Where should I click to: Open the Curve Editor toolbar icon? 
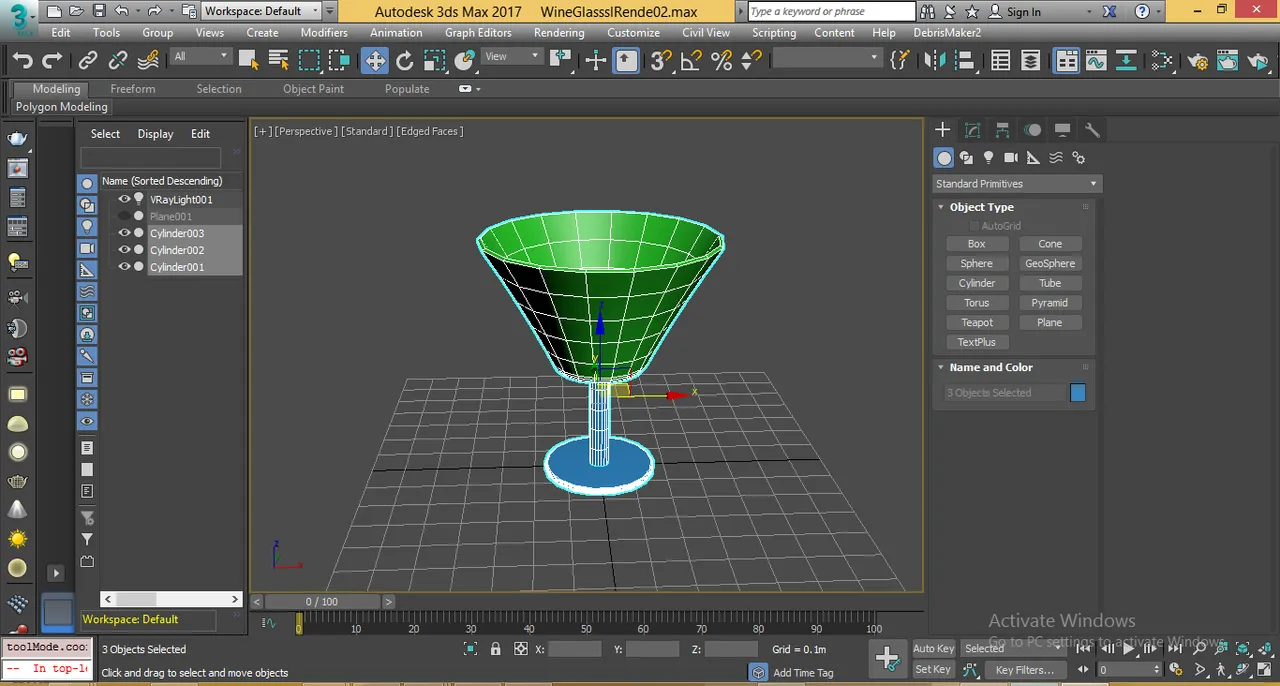[x=1097, y=61]
